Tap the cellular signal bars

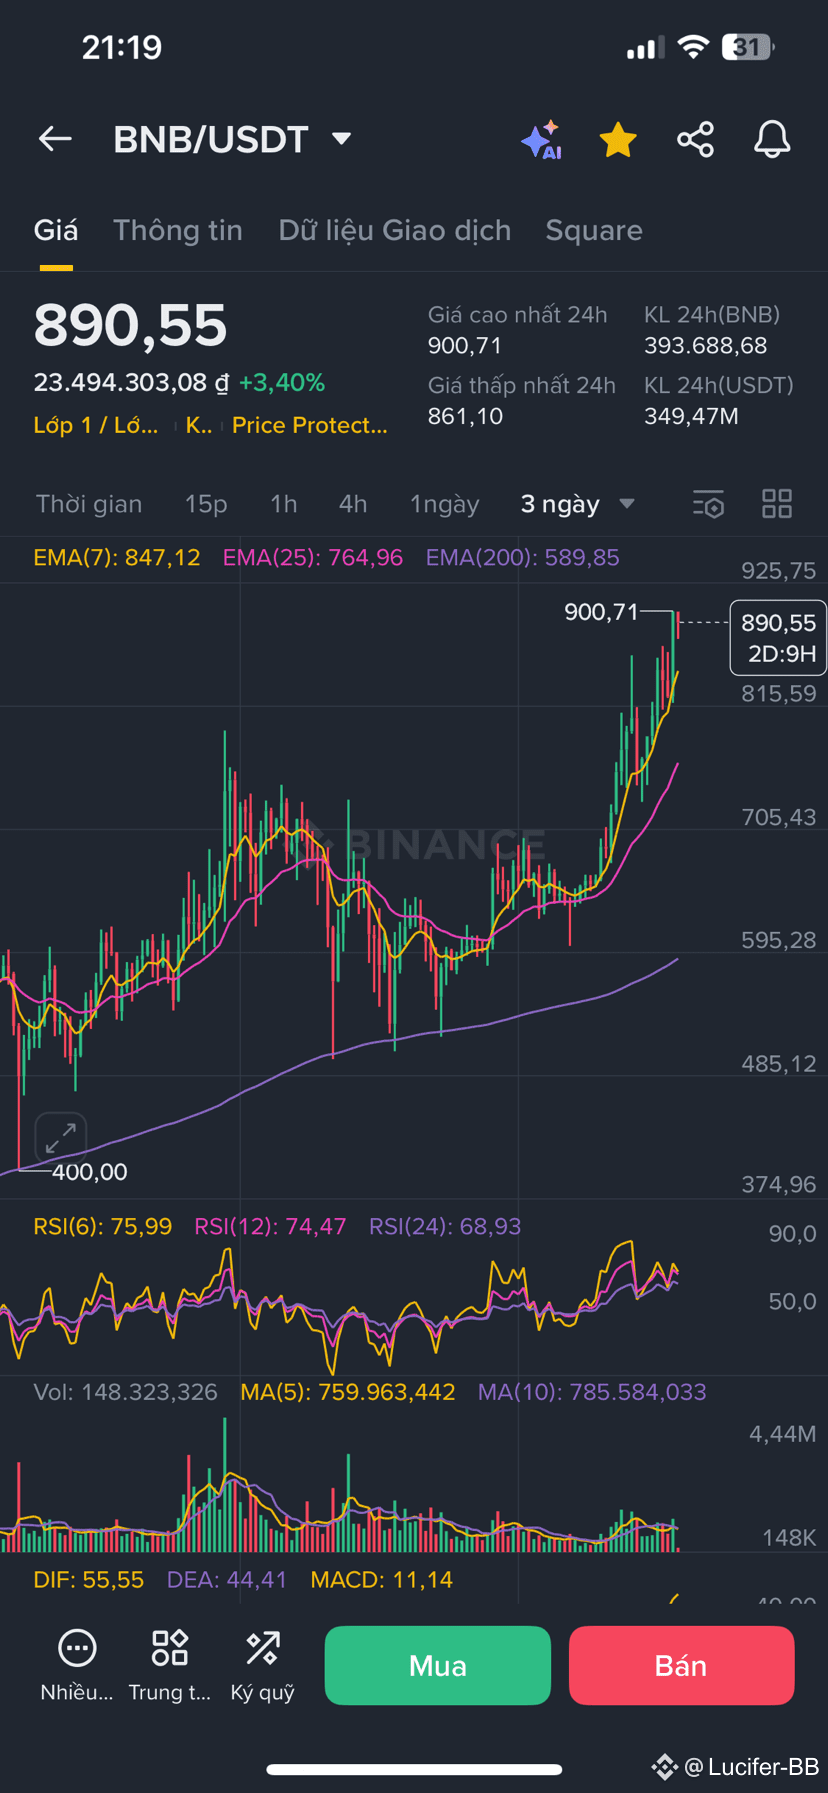(646, 48)
